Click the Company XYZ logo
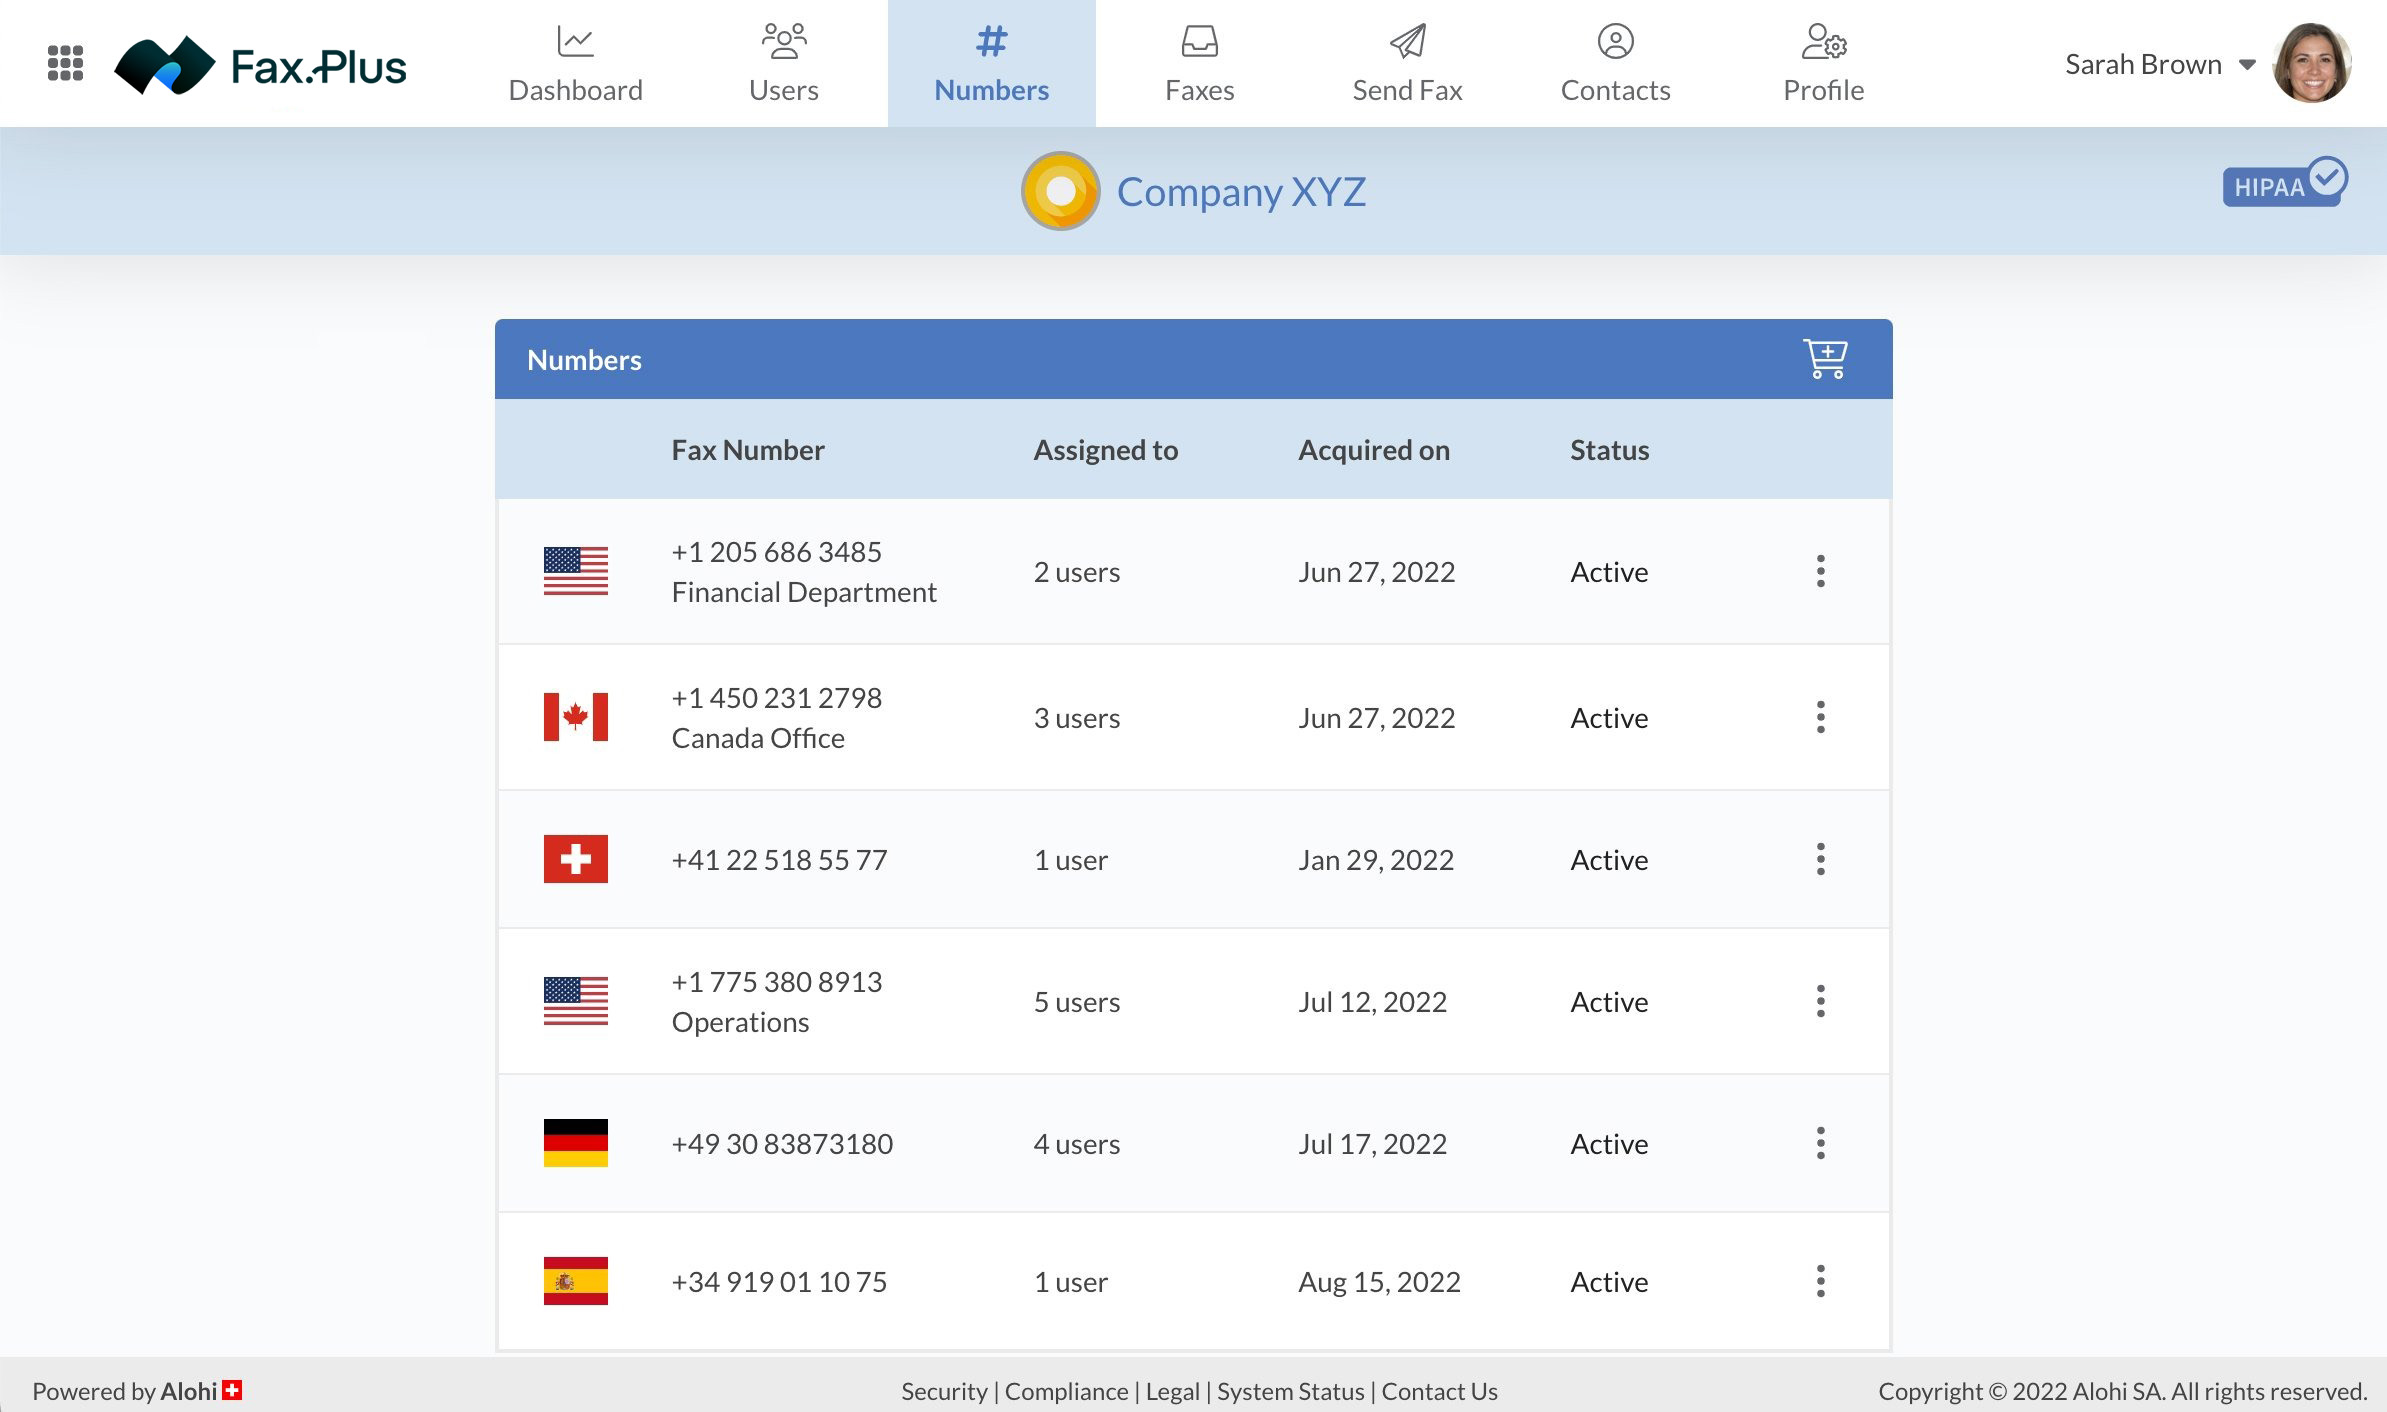Image resolution: width=2387 pixels, height=1412 pixels. tap(1059, 190)
